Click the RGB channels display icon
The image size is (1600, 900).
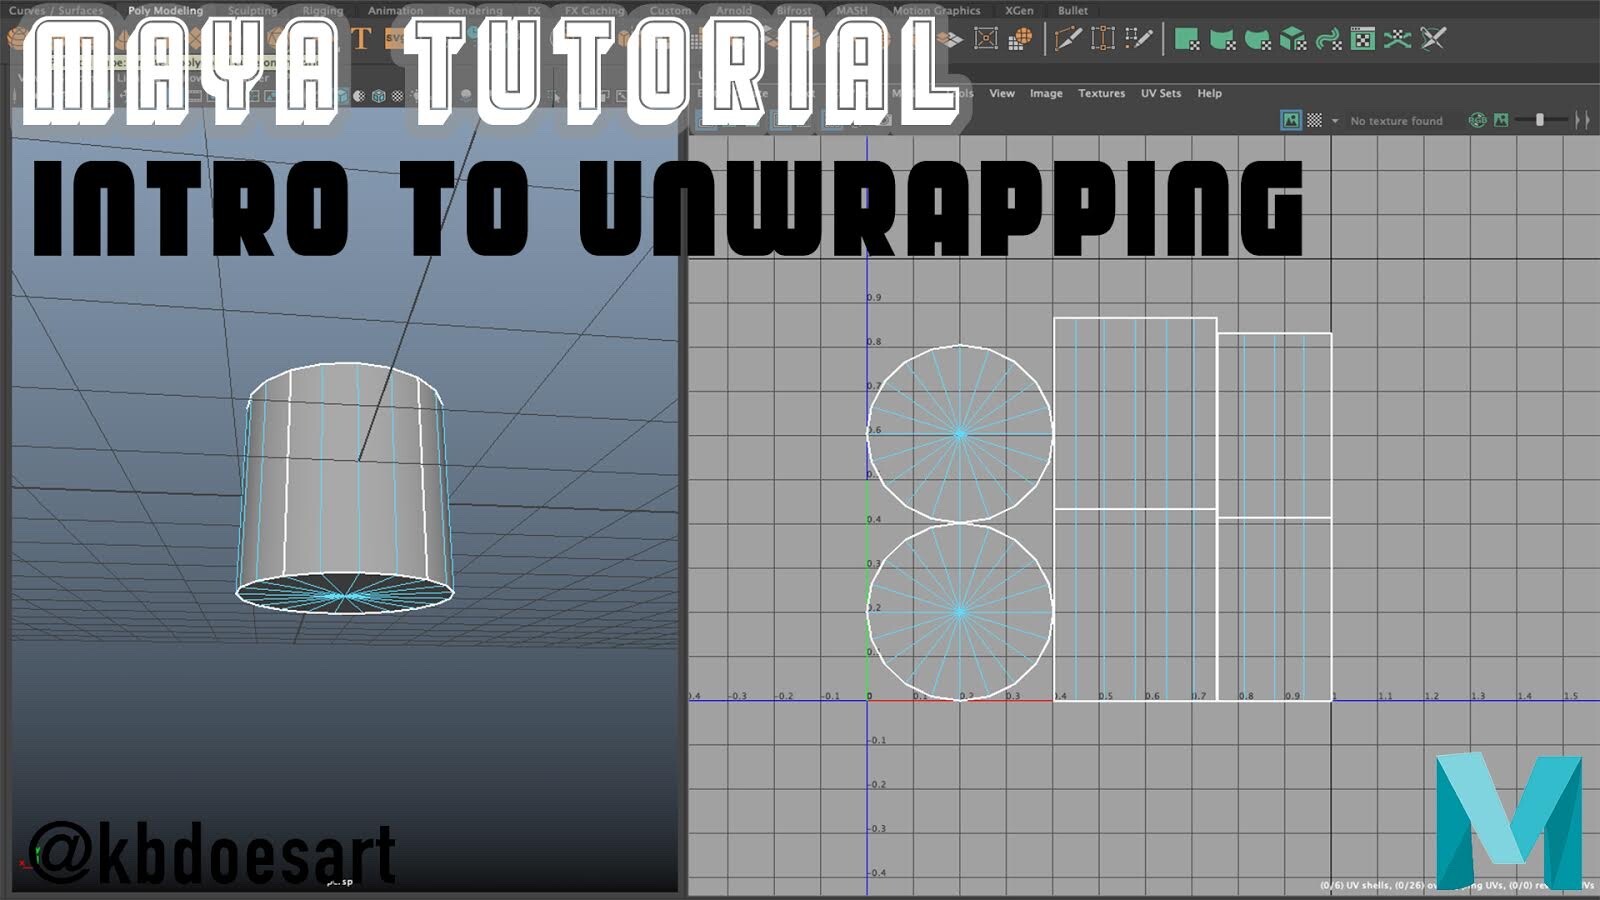coord(1478,120)
